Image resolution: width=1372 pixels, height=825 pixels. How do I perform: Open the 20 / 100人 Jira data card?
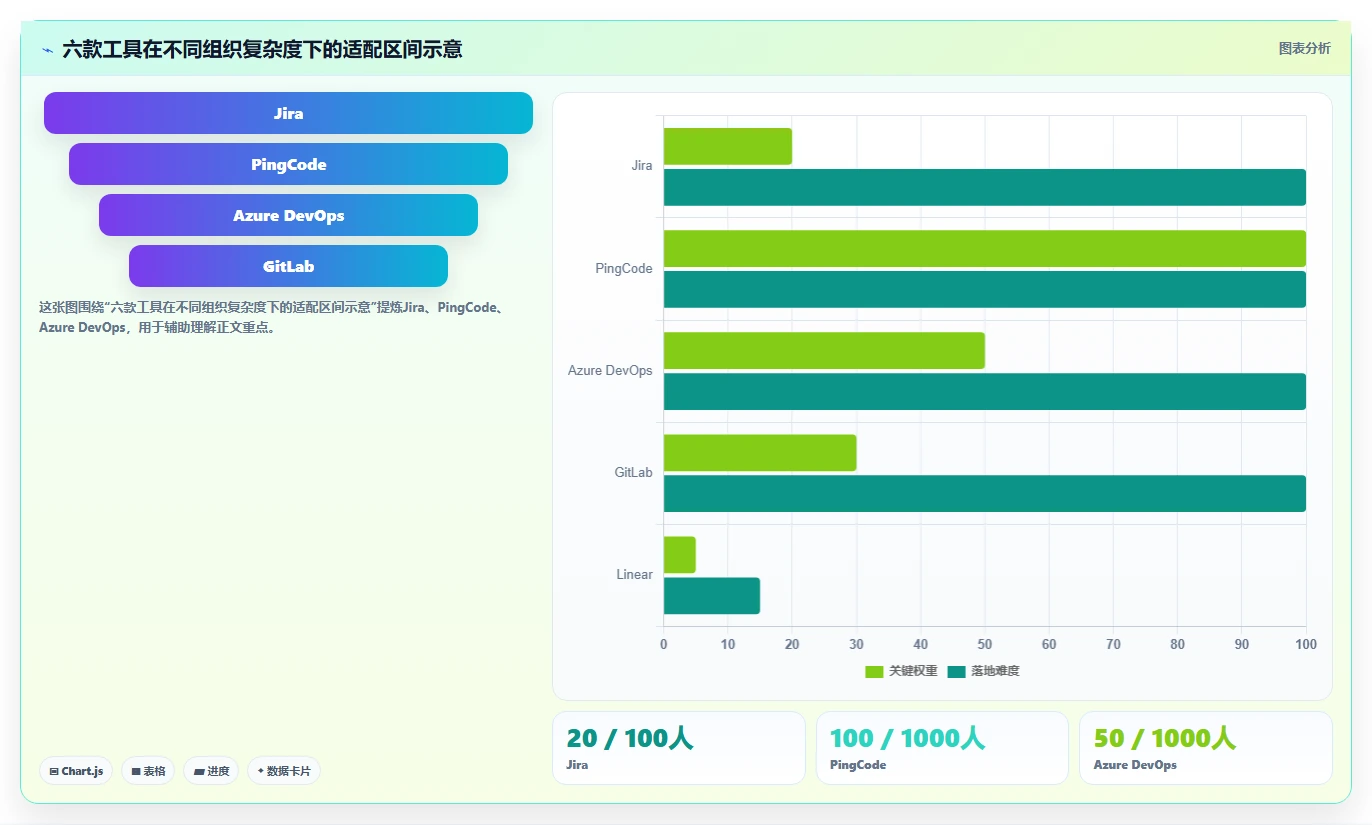[x=678, y=748]
